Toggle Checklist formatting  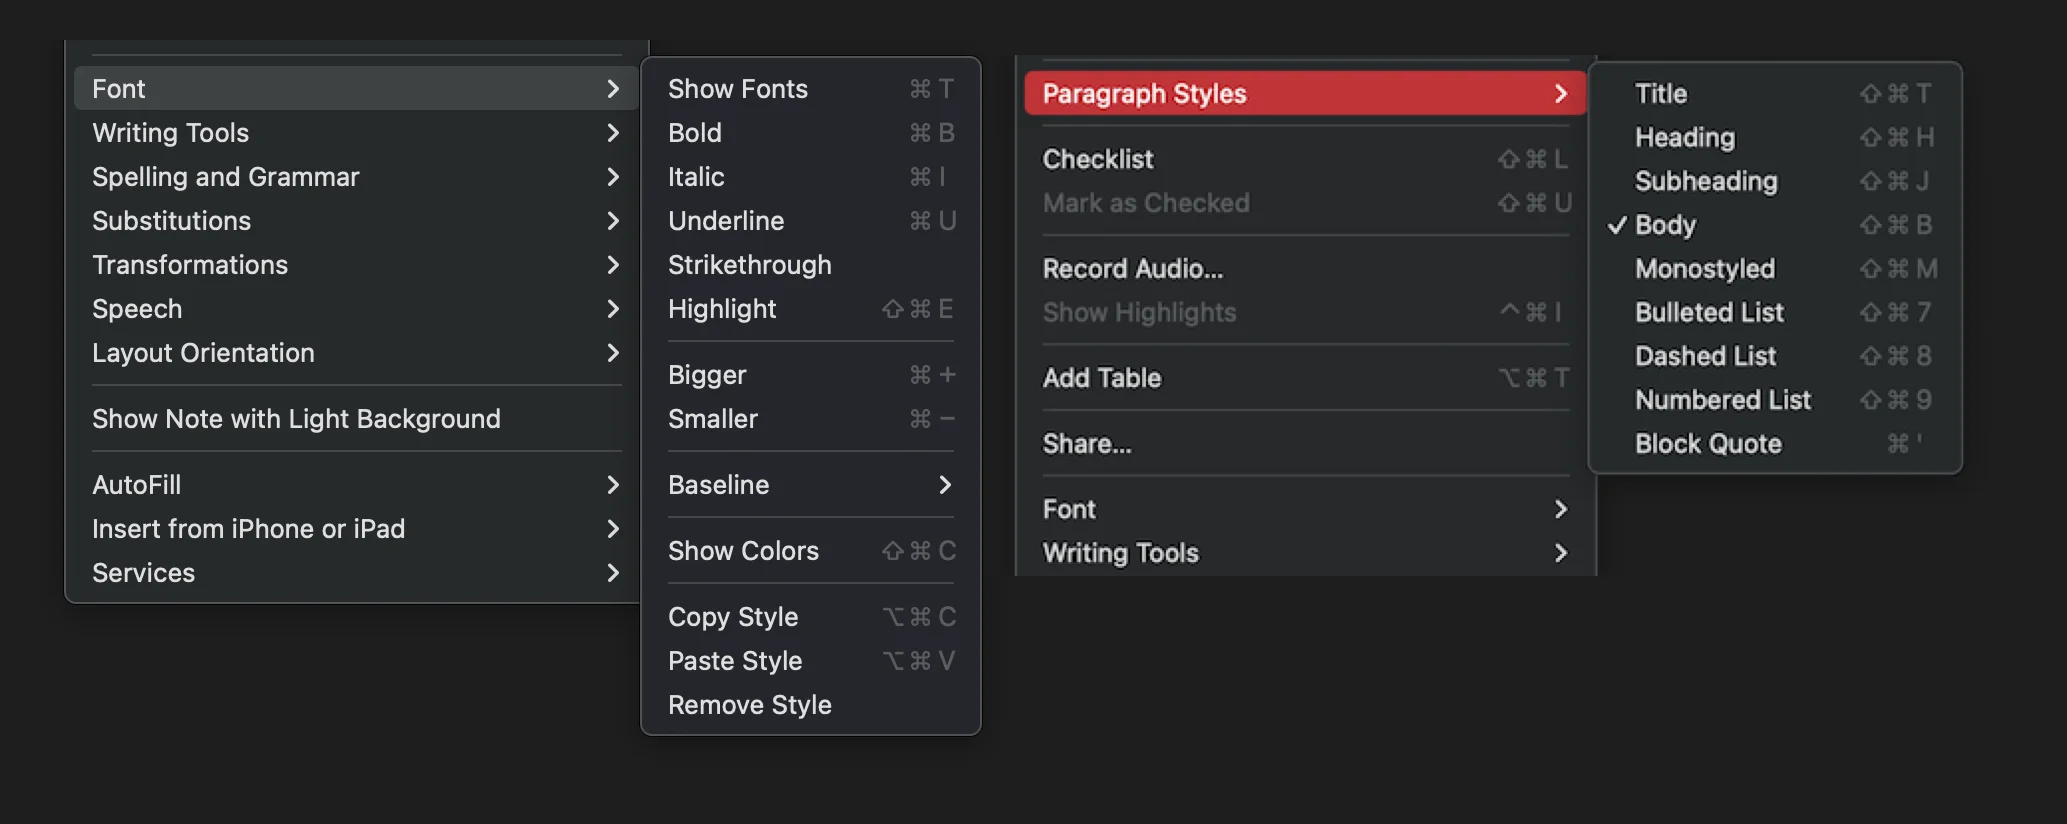pyautogui.click(x=1098, y=159)
